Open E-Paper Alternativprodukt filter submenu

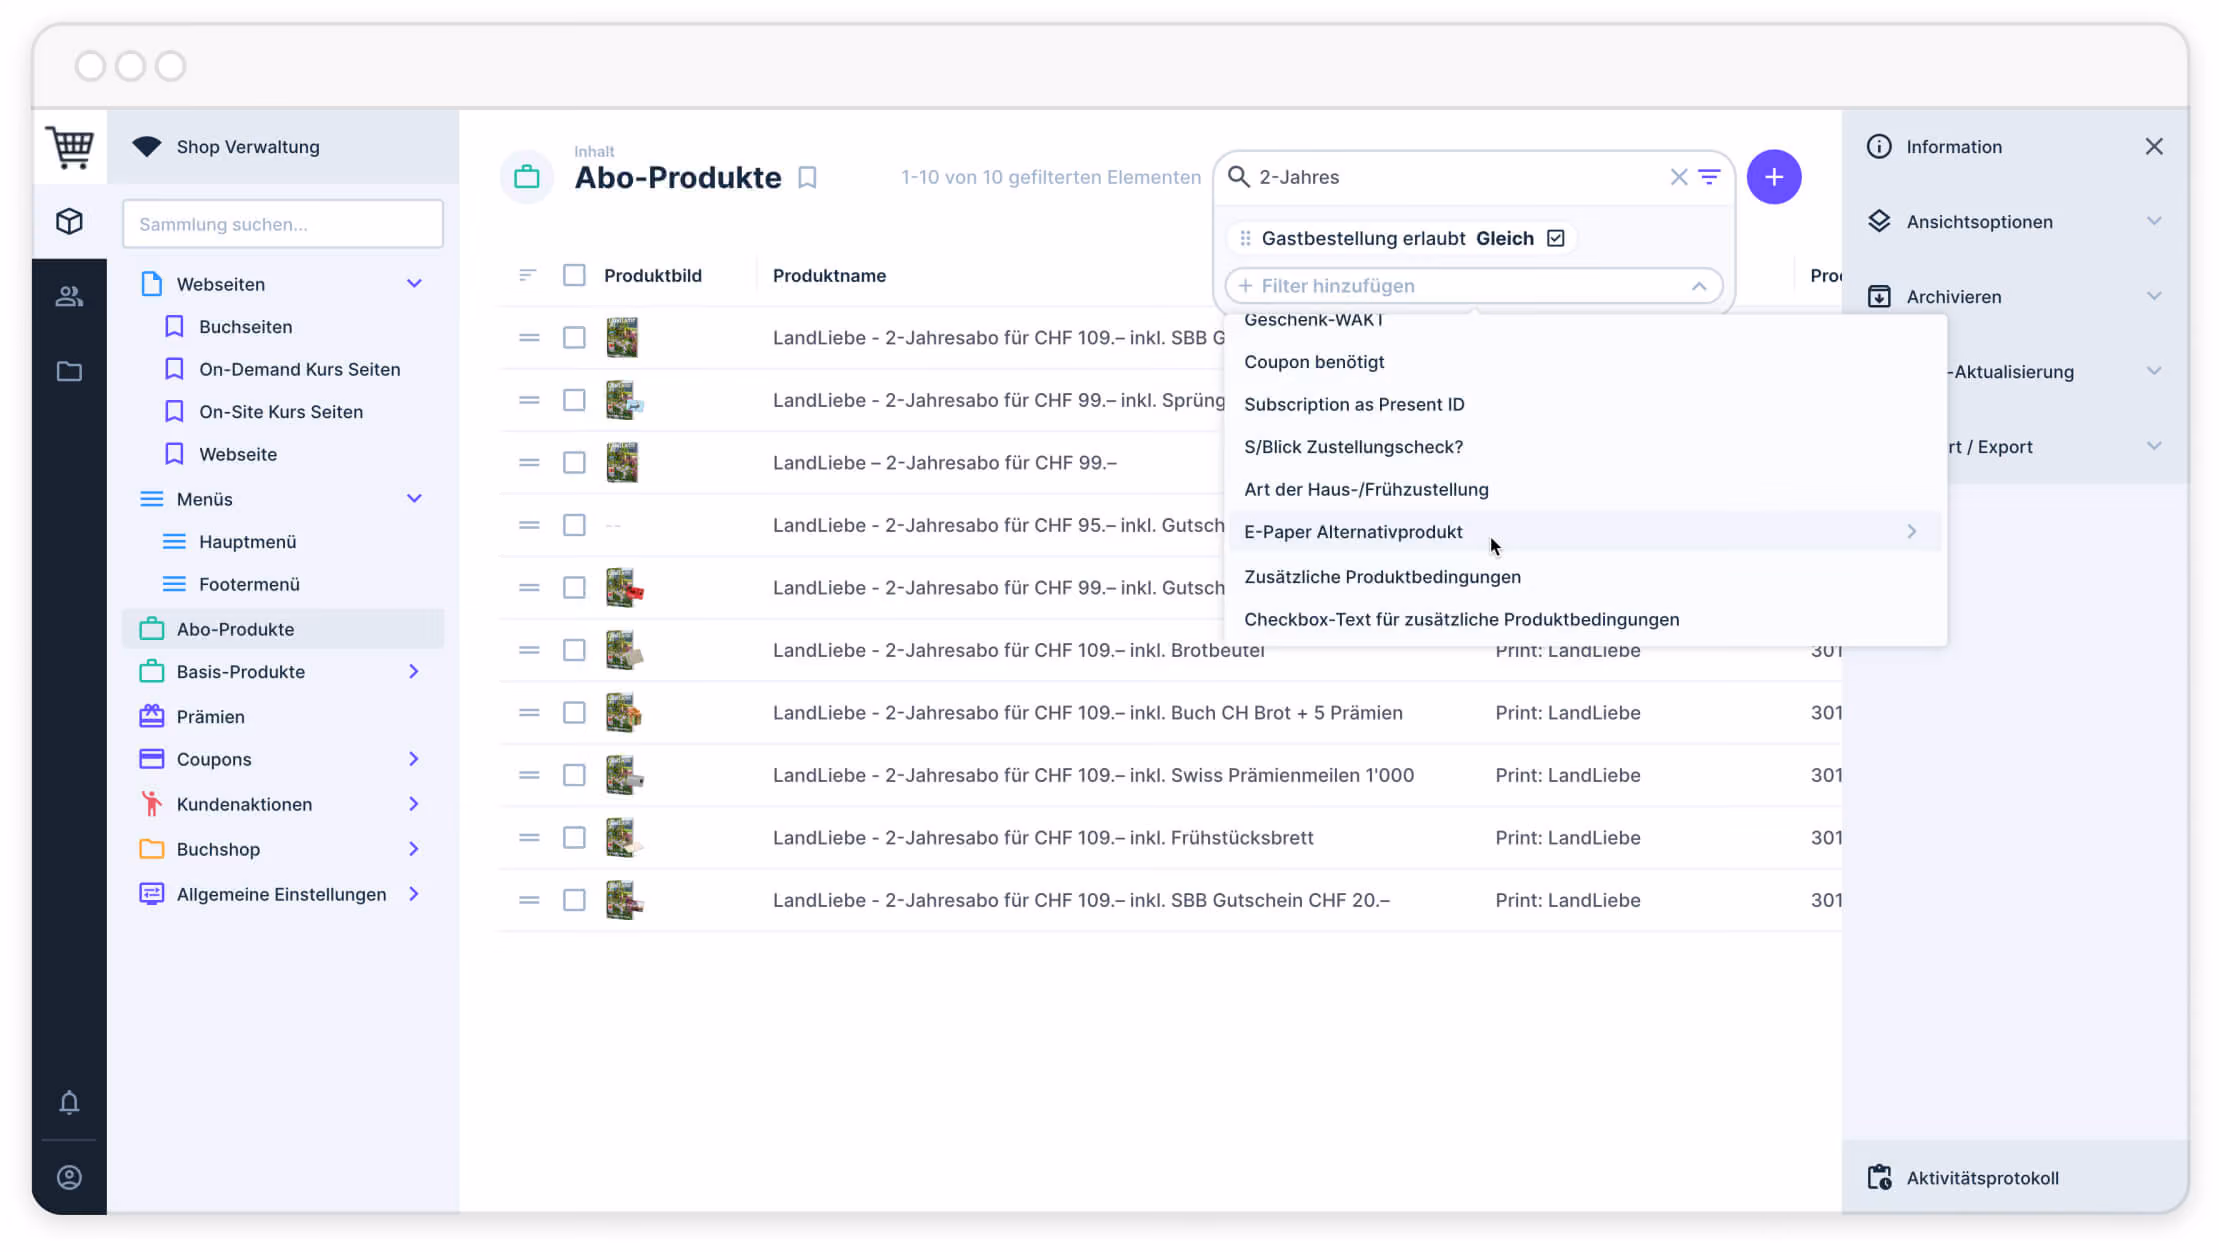1585,532
